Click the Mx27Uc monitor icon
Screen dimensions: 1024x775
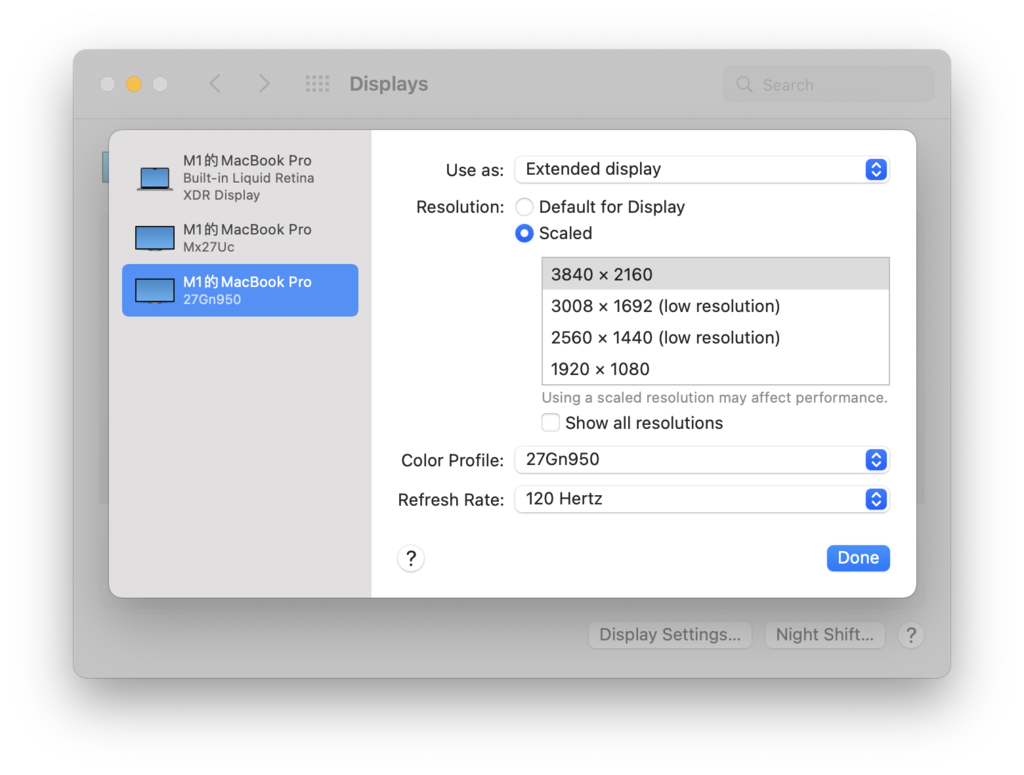pos(155,238)
